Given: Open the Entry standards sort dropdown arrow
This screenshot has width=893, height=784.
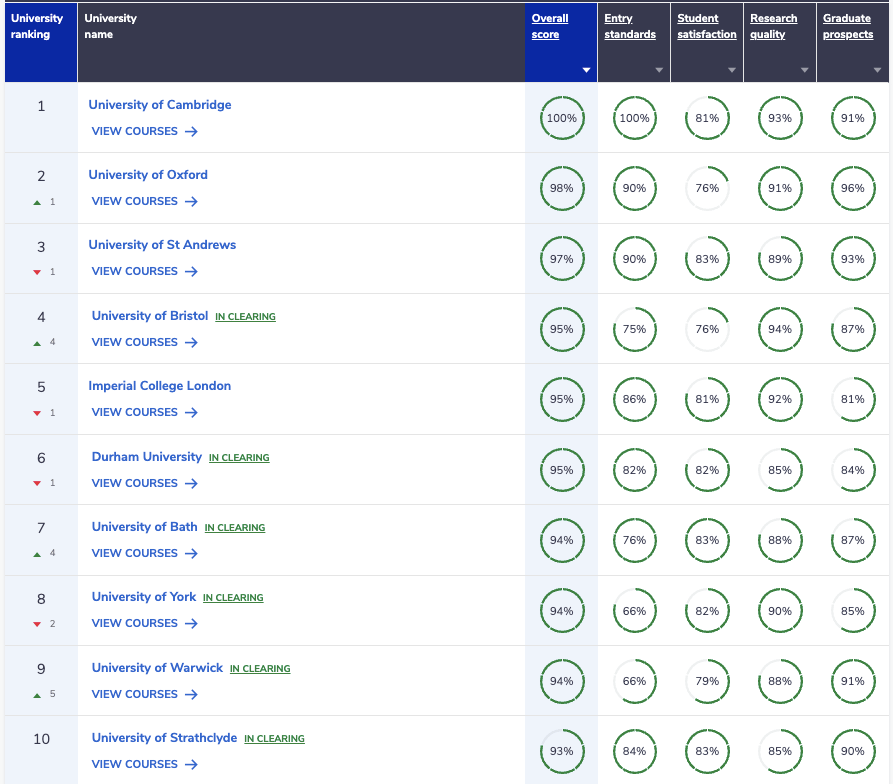Looking at the screenshot, I should click(659, 70).
